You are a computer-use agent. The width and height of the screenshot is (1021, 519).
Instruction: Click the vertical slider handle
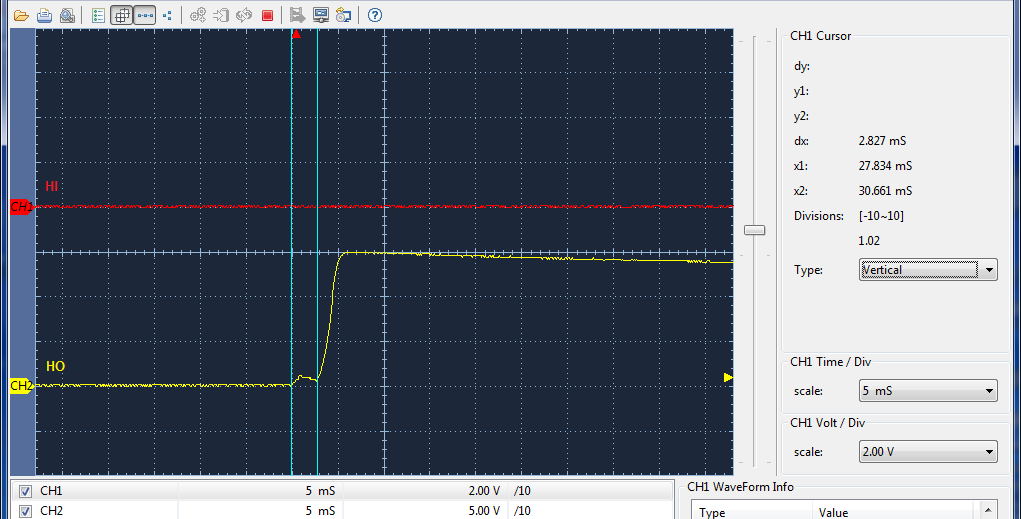(755, 230)
